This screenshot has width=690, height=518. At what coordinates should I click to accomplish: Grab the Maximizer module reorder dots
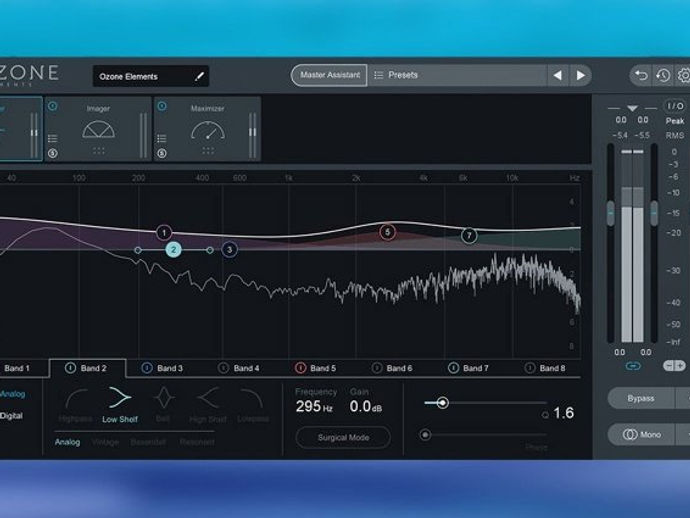click(208, 151)
